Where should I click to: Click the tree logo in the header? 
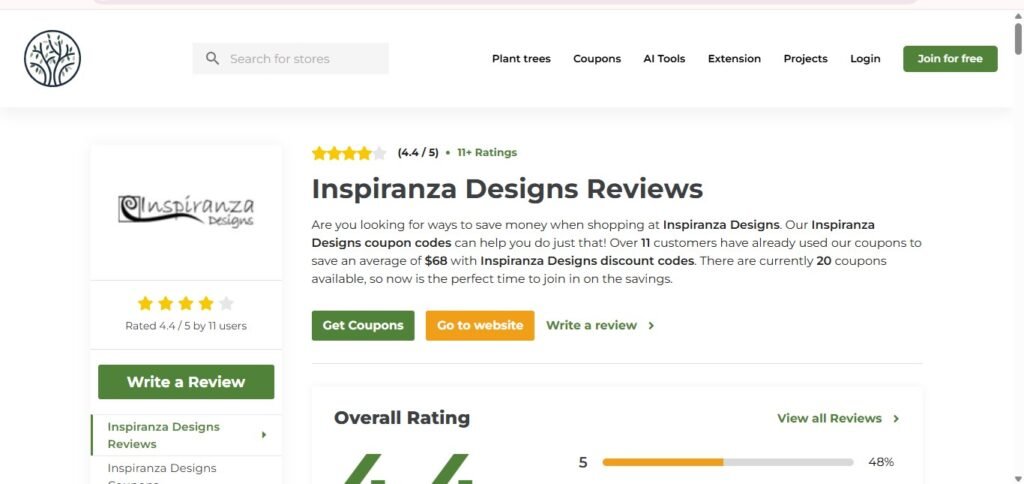(x=52, y=59)
